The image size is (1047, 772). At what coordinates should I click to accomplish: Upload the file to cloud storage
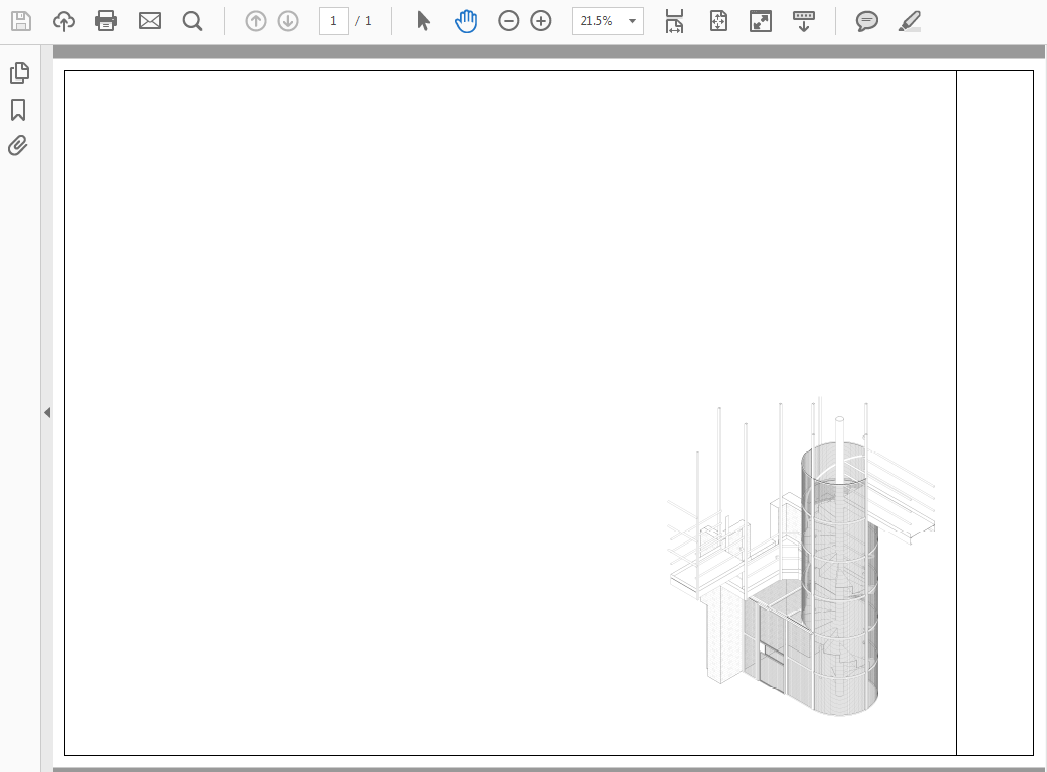[x=63, y=21]
